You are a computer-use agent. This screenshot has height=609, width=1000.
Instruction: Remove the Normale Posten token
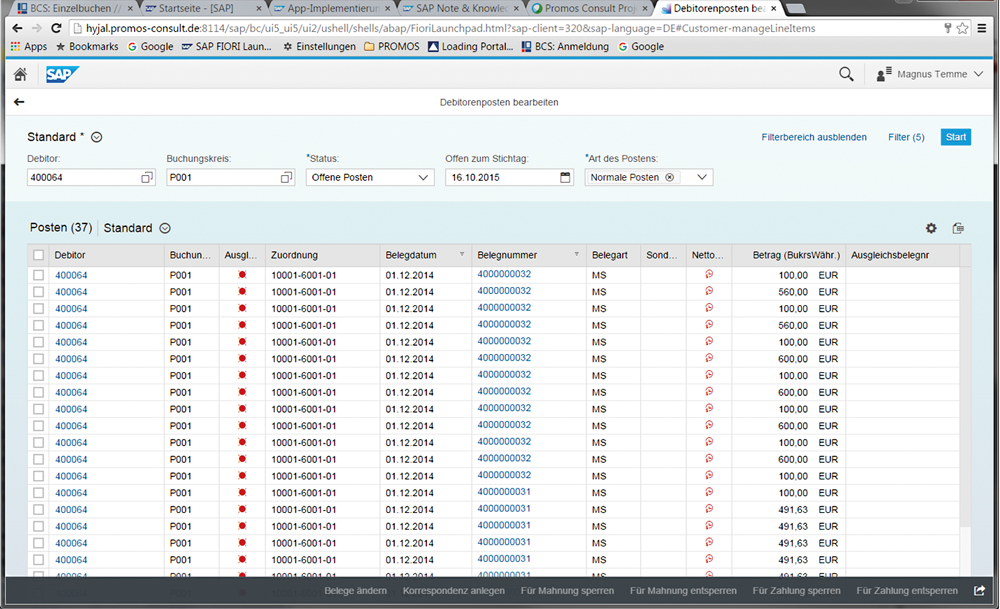[670, 177]
